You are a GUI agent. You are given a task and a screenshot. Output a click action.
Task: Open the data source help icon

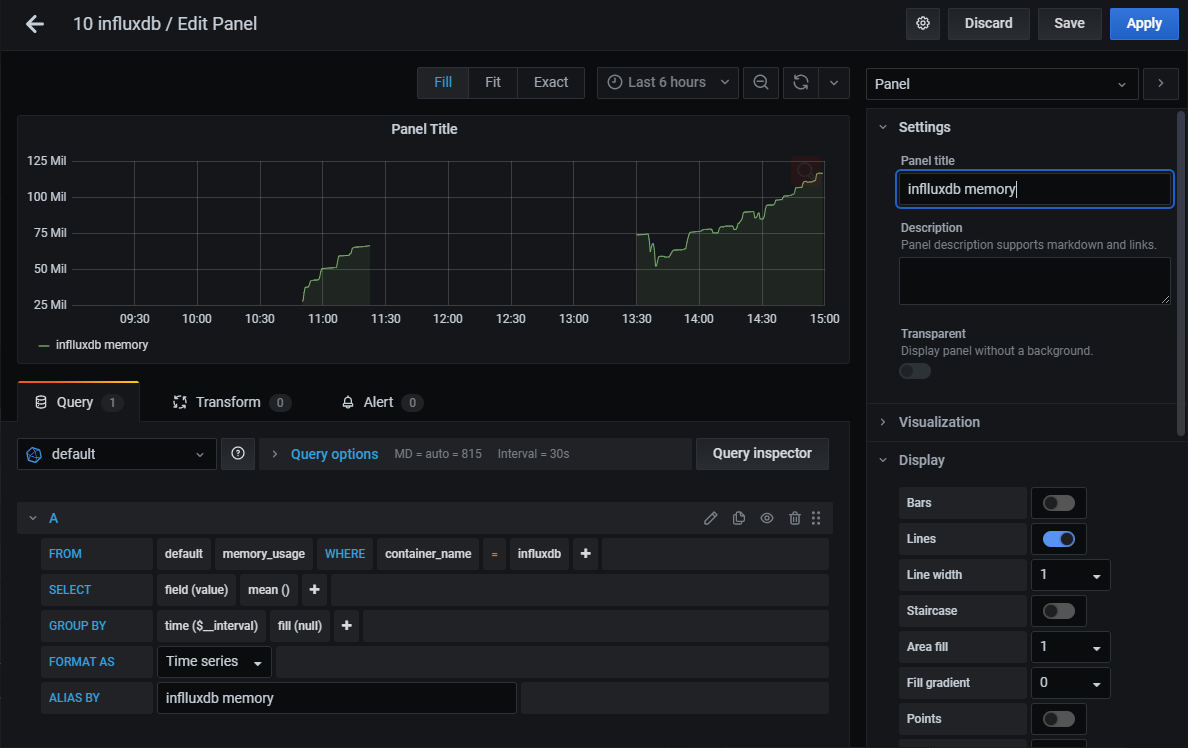238,453
